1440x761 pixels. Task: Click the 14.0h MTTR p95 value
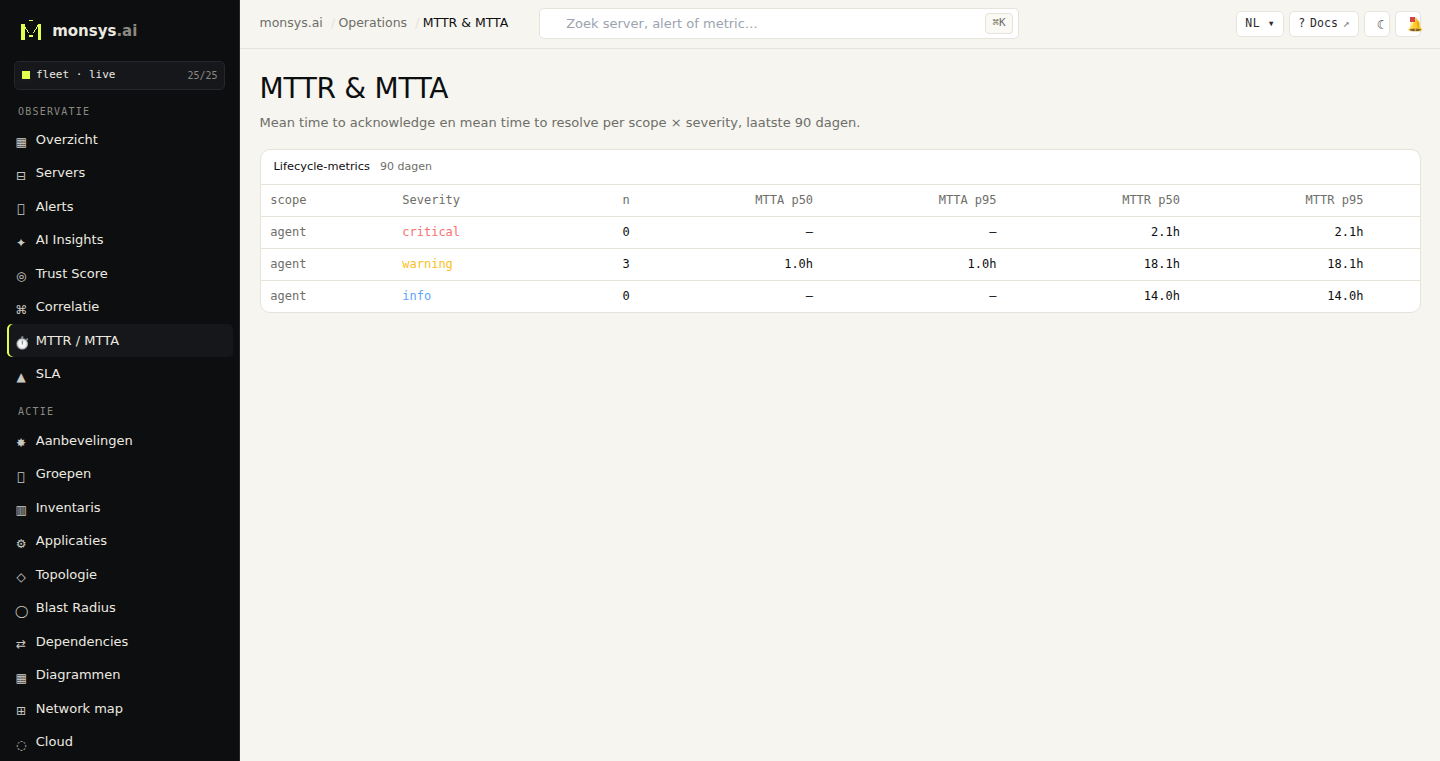[1345, 296]
